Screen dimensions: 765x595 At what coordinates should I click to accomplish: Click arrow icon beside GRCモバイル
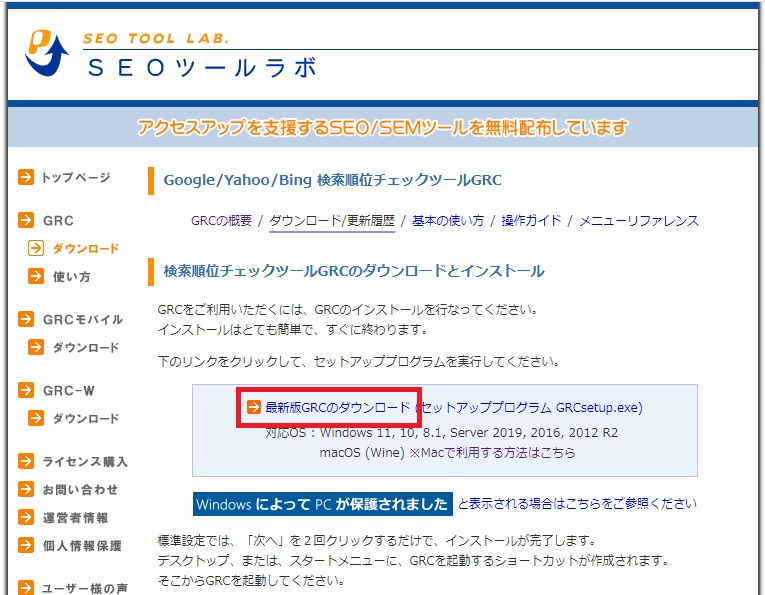tap(26, 319)
